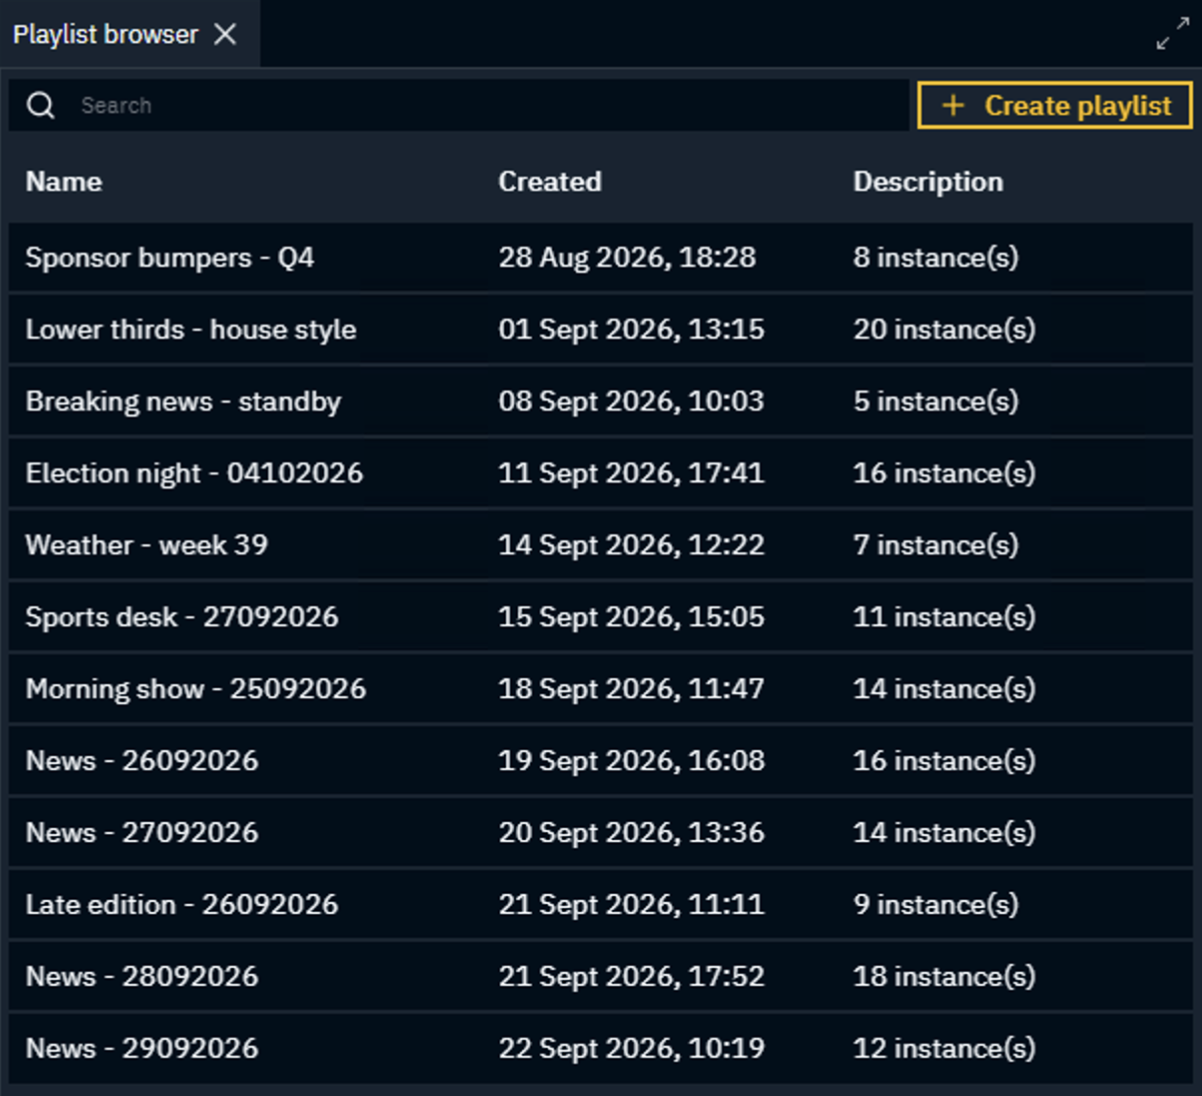Expand the panel with the arrows icon
Screen dimensions: 1202x1096
click(1172, 34)
